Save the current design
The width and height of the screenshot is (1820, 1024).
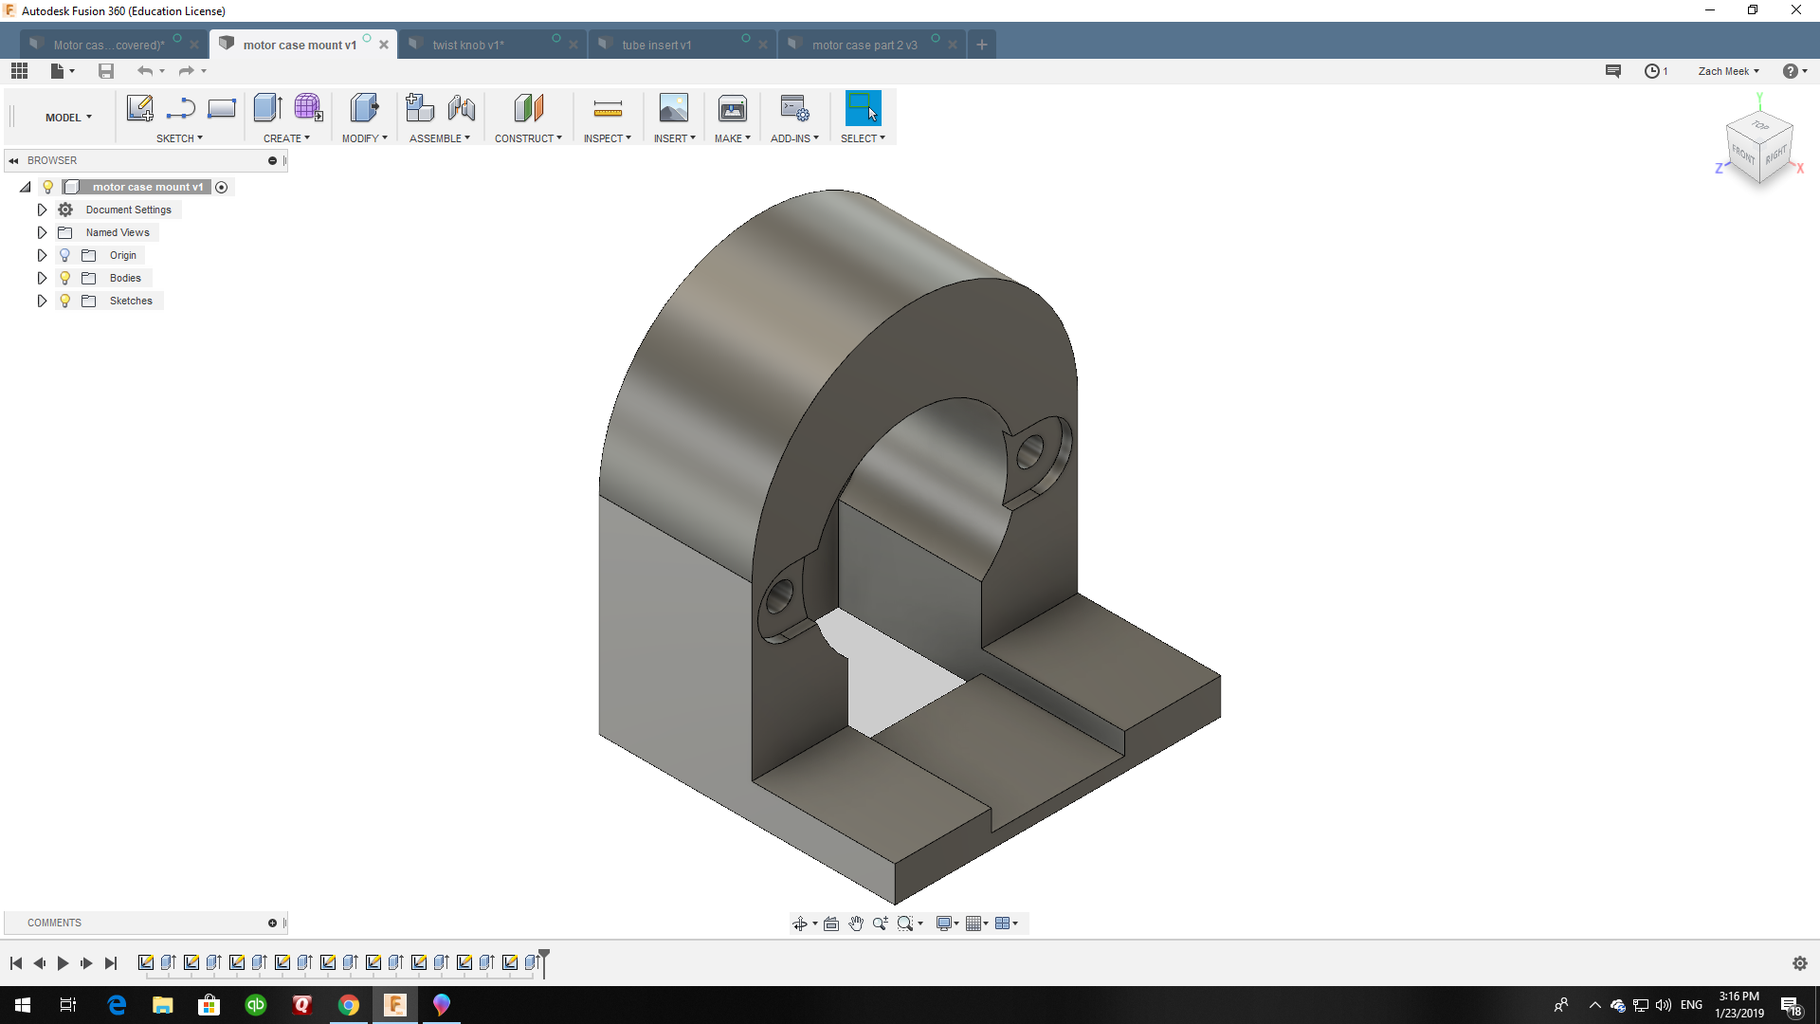[x=106, y=71]
